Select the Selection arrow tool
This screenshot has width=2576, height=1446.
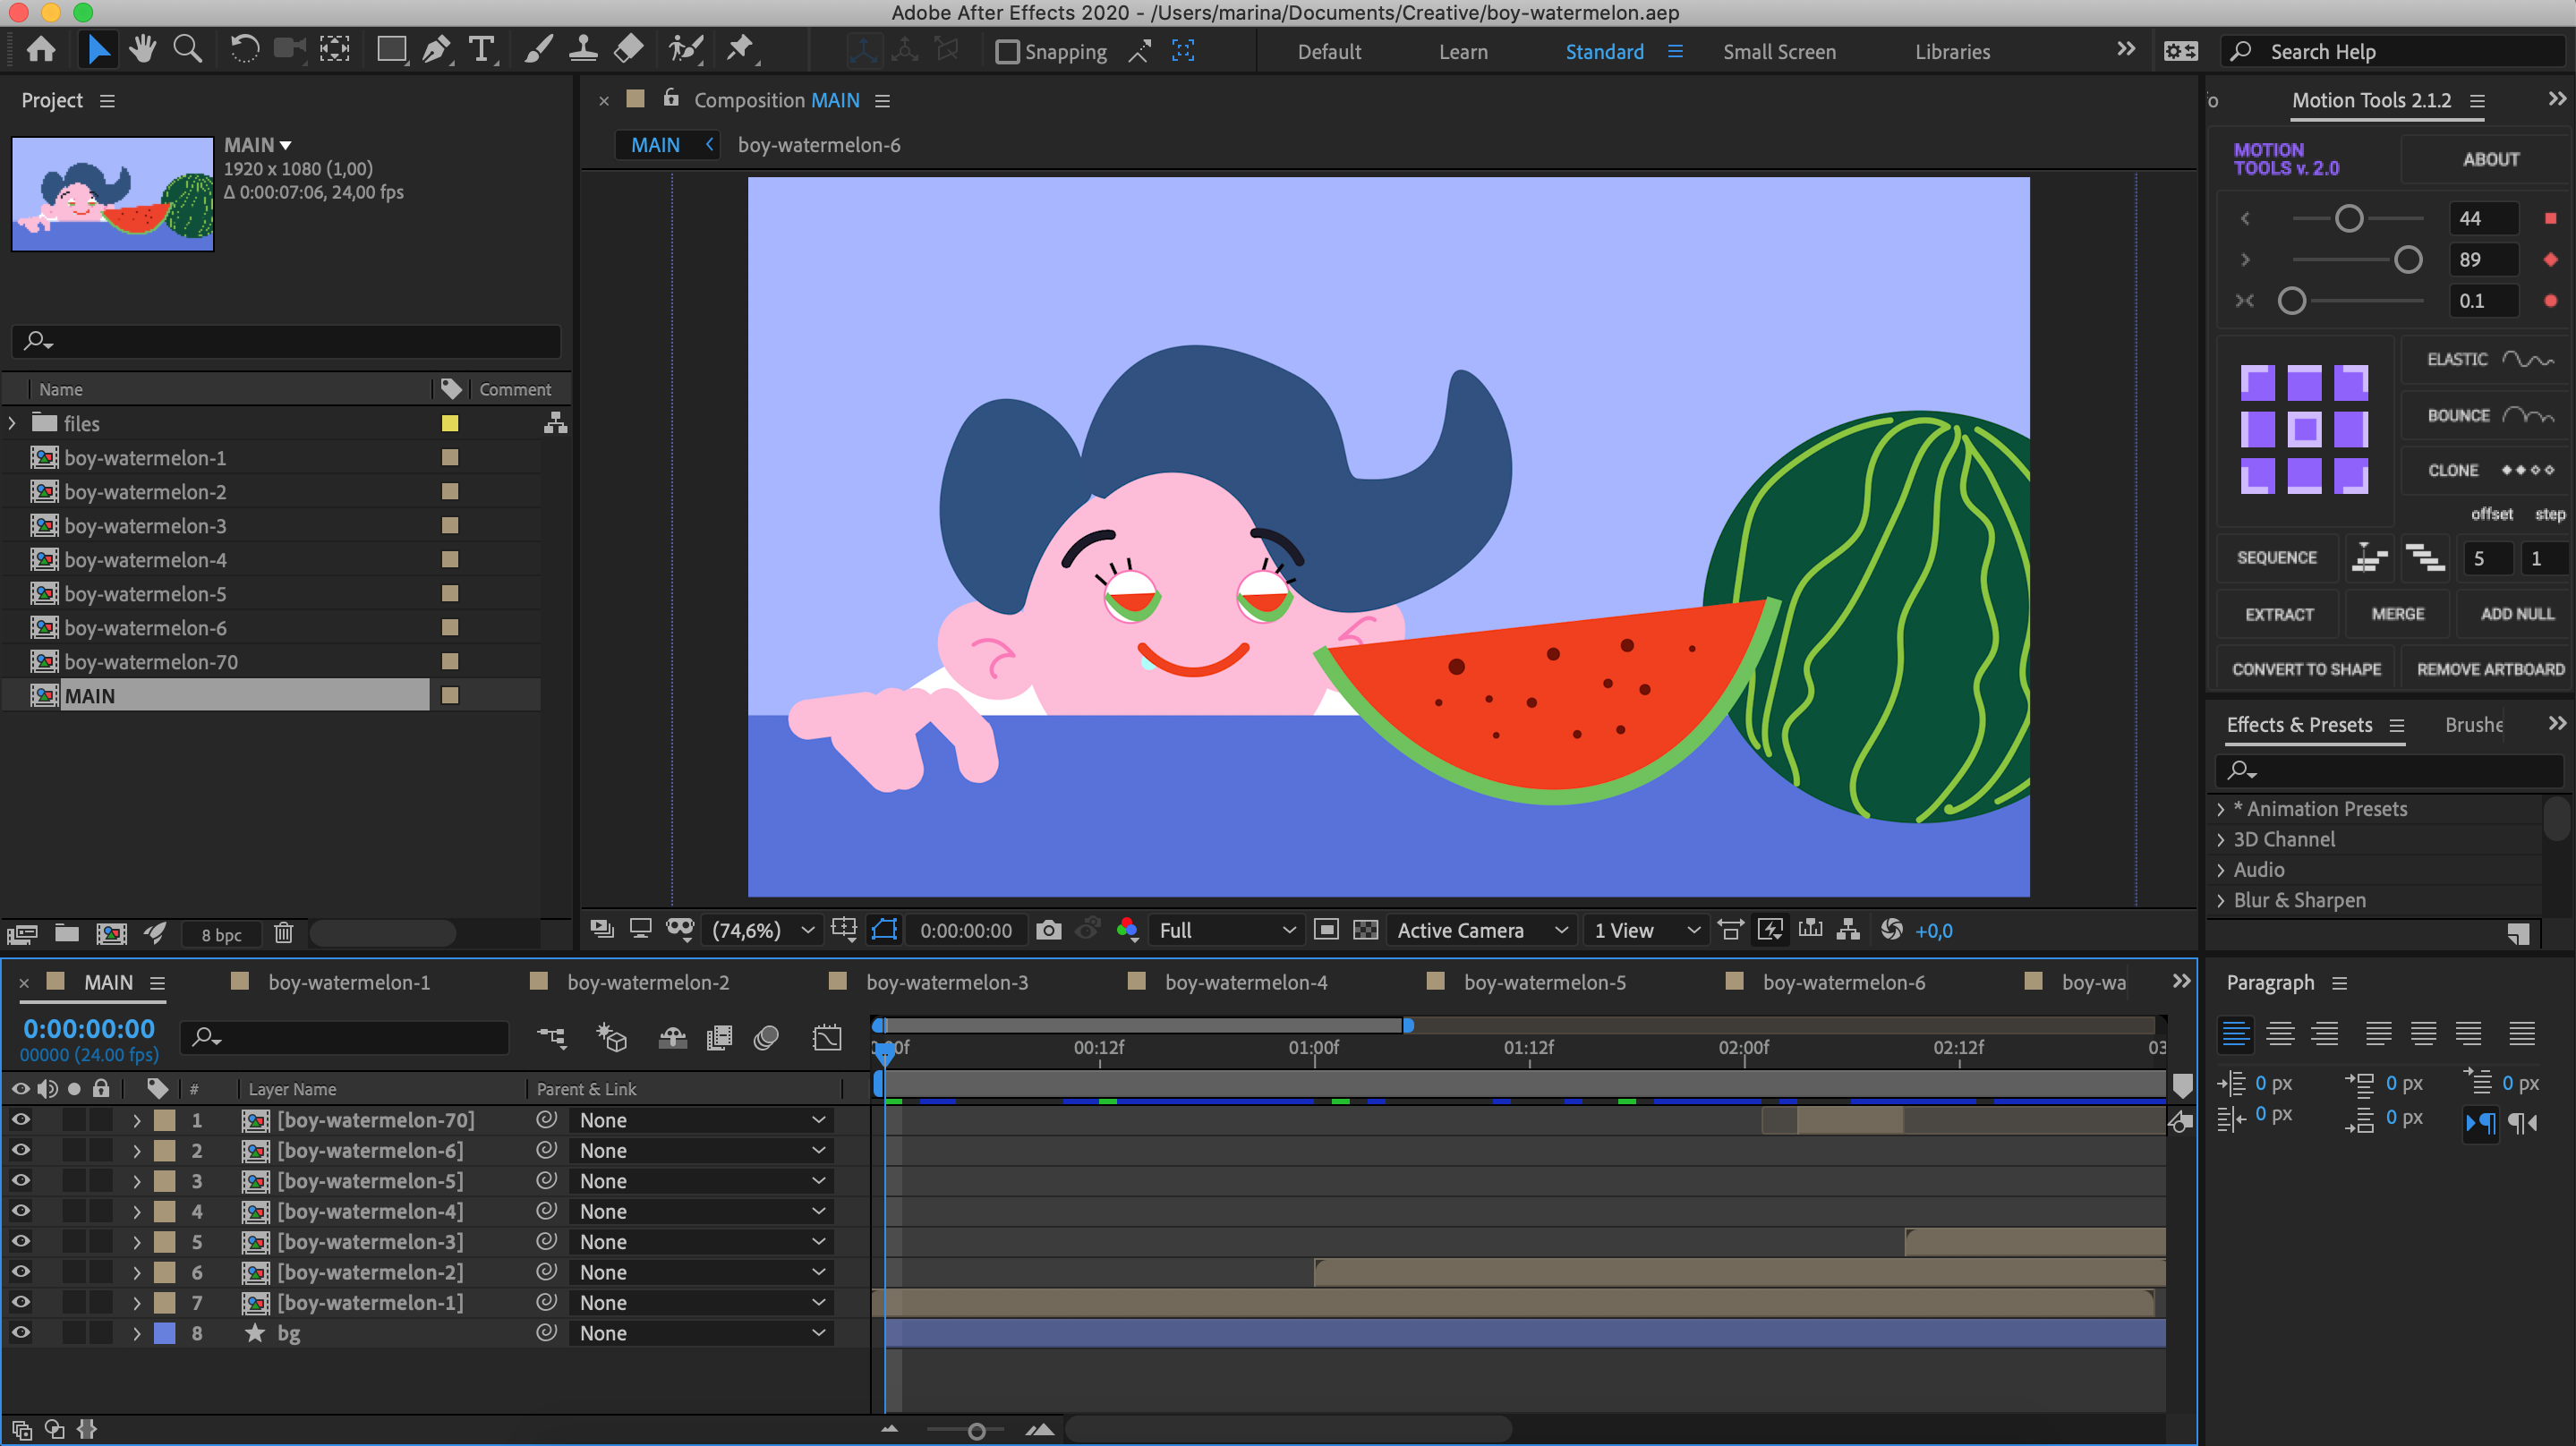98,50
